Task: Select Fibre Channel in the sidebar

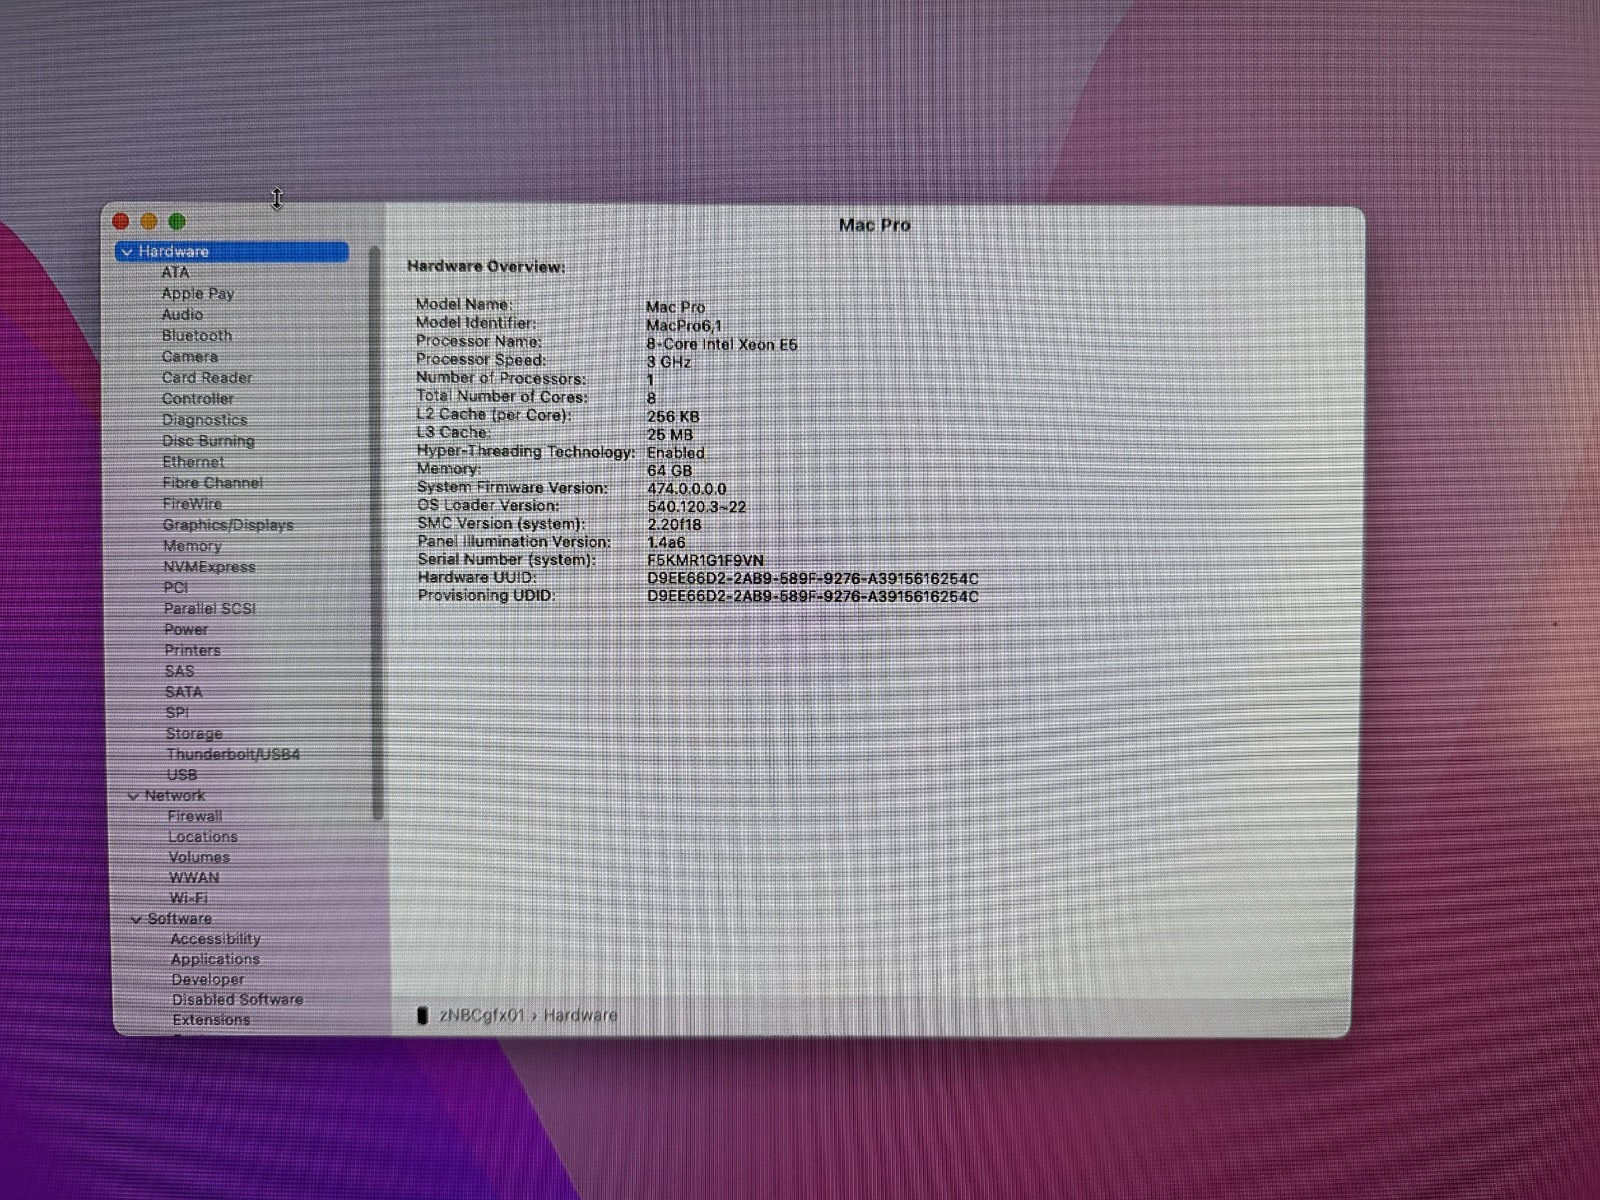Action: 213,483
